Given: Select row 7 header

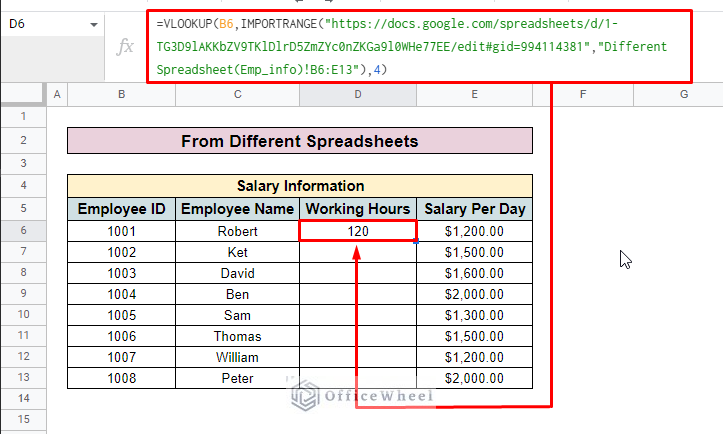Looking at the screenshot, I should [24, 252].
